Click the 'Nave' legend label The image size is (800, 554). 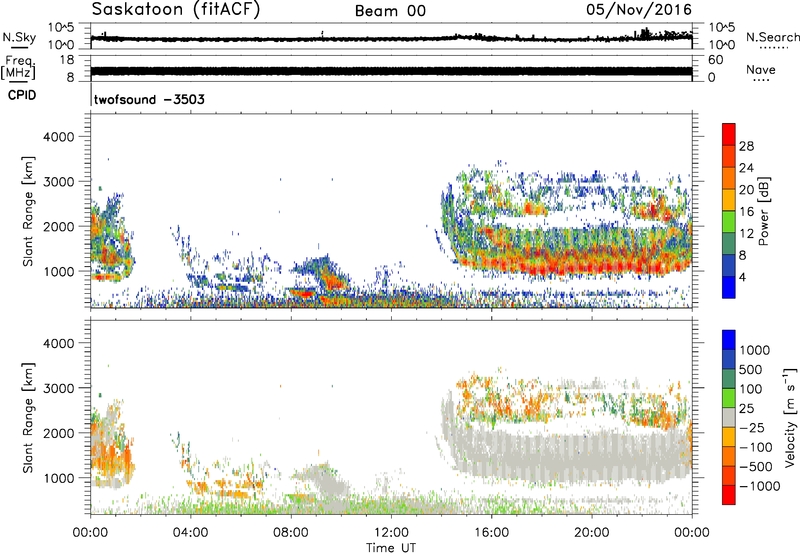click(761, 70)
